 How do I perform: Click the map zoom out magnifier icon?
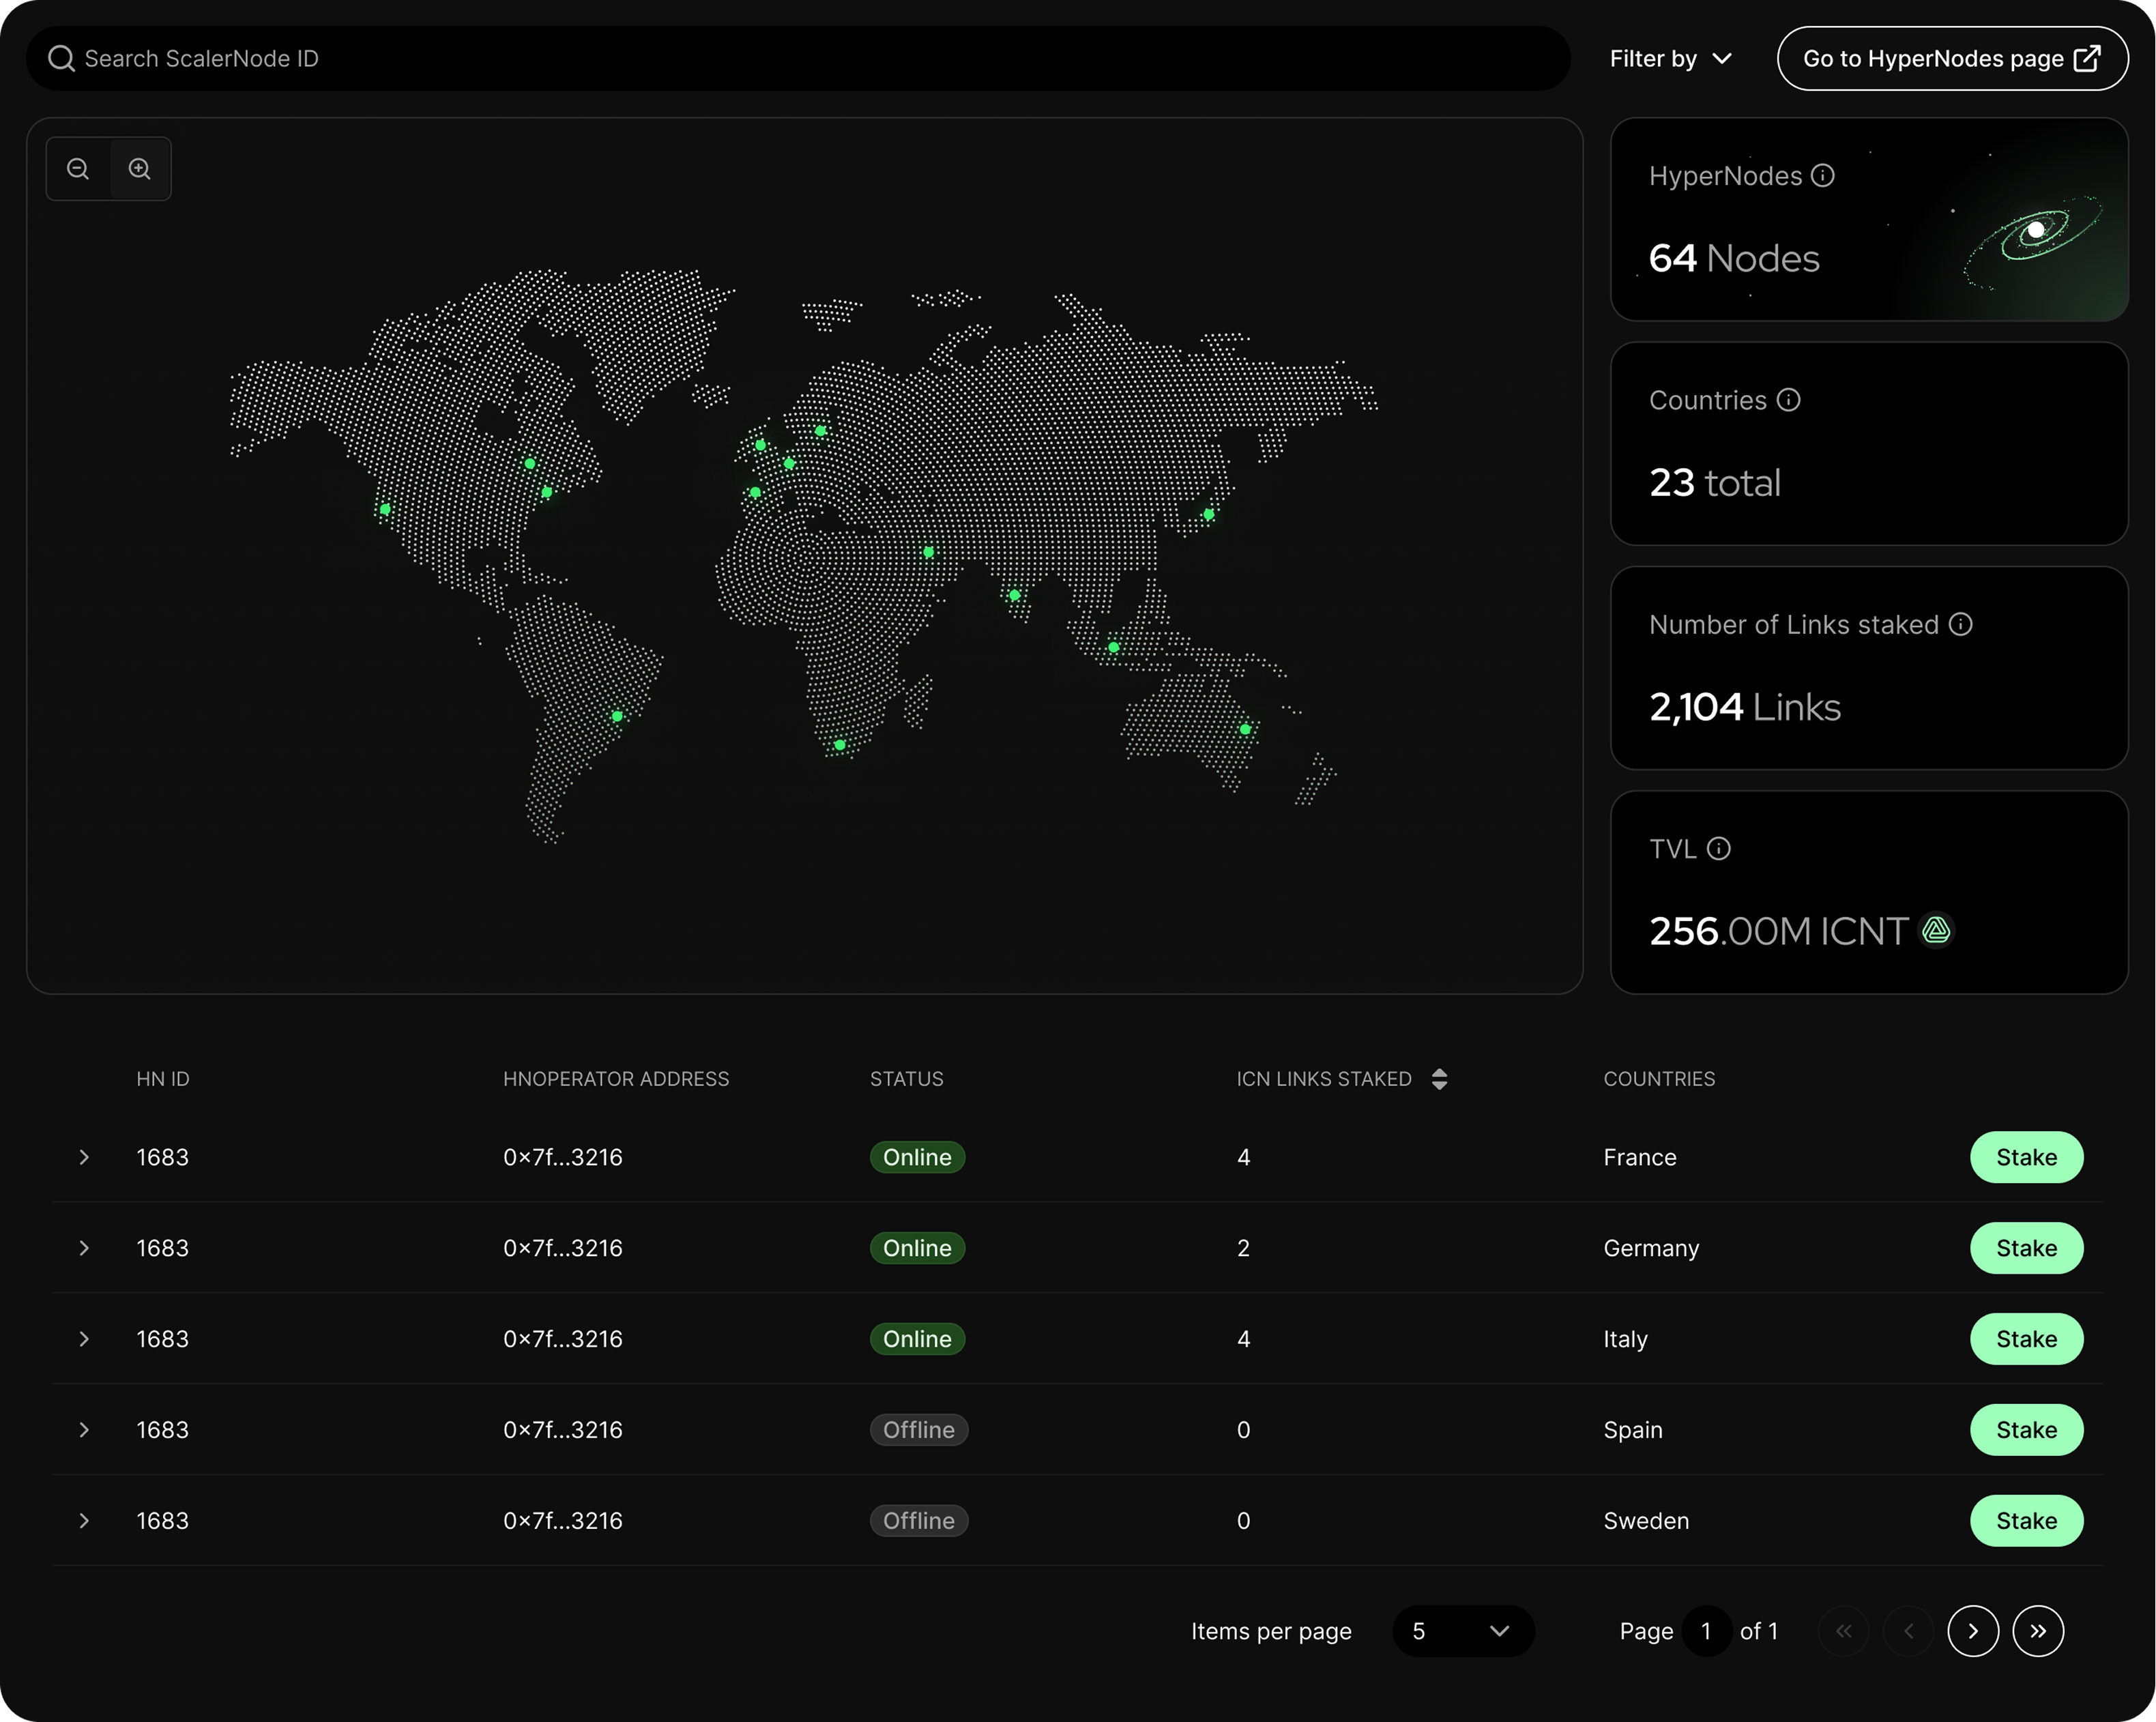[78, 169]
